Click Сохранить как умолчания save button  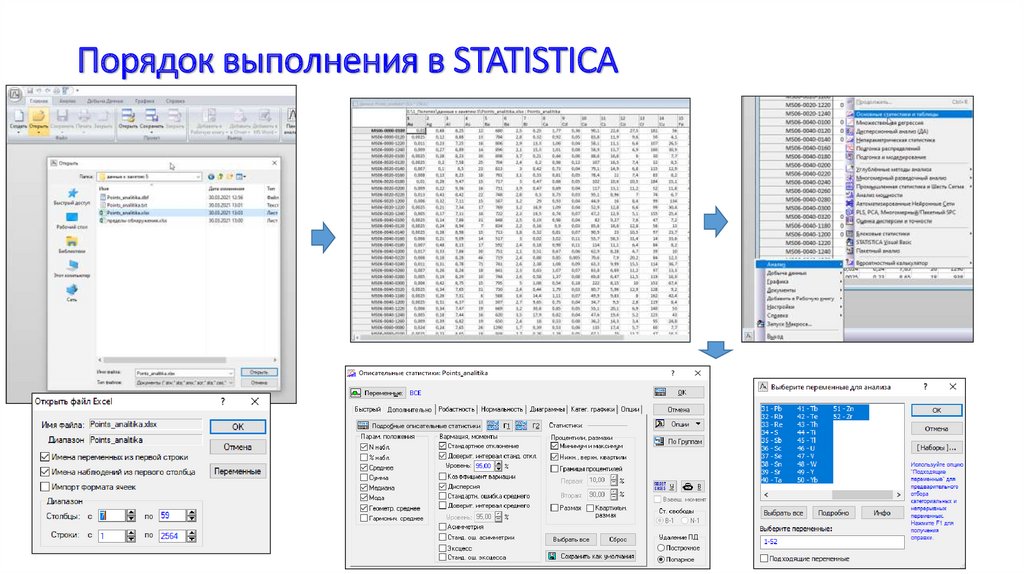[592, 556]
